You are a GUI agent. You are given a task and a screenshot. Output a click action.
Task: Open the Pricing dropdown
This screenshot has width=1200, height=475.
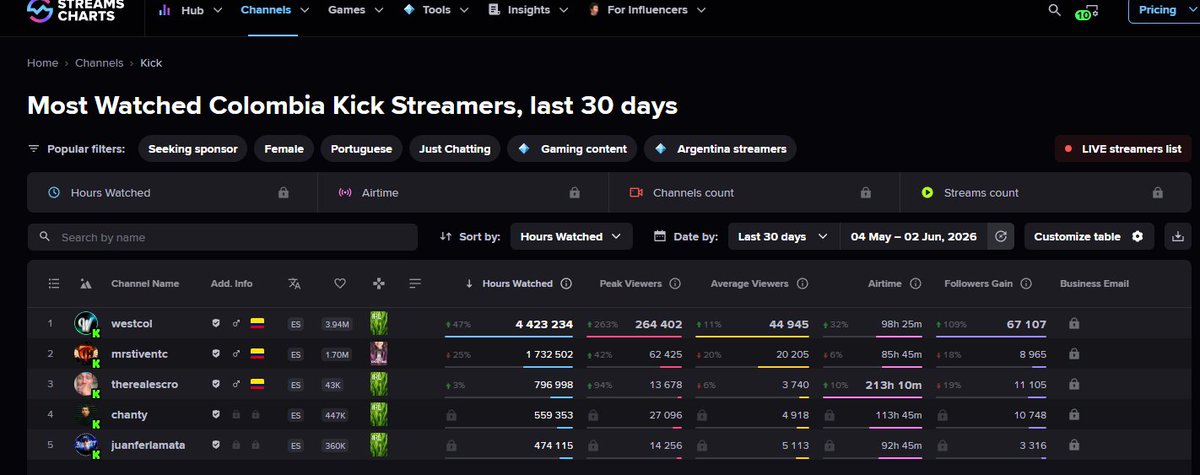(x=1163, y=10)
